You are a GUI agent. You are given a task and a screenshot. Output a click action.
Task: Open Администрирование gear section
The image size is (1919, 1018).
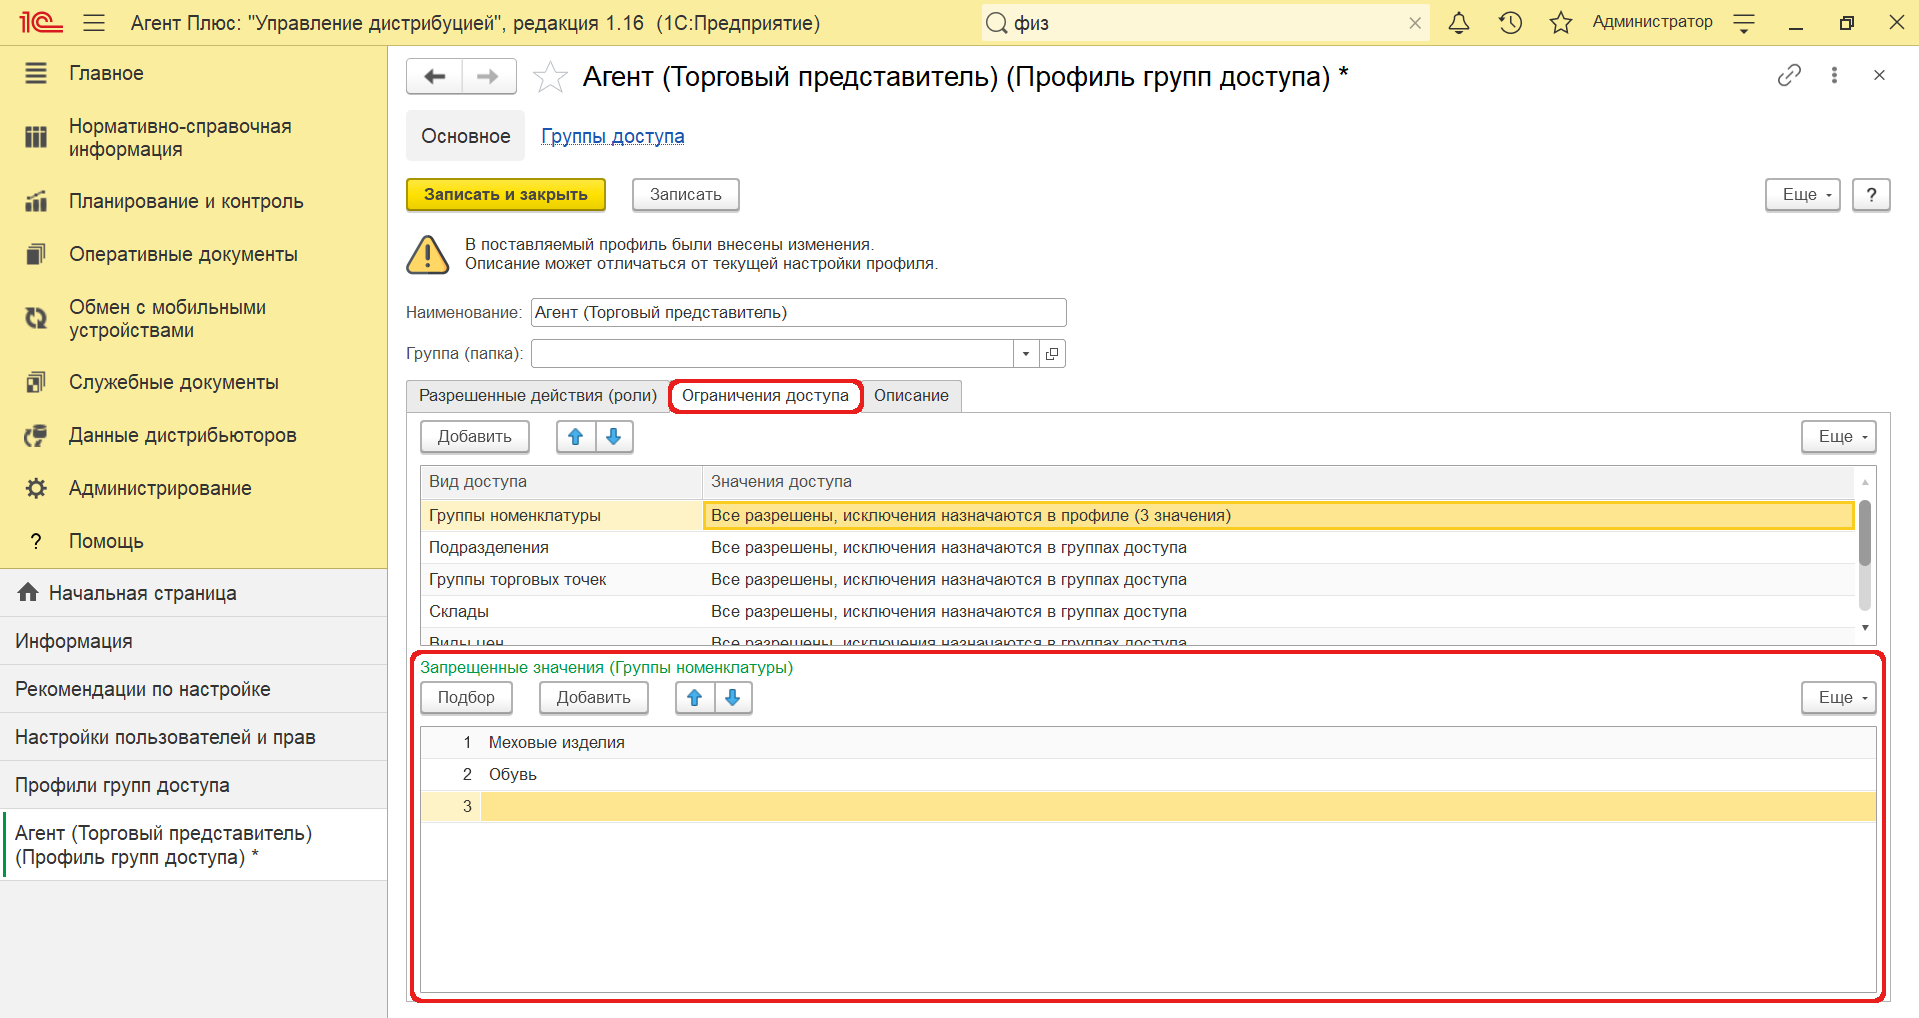click(x=160, y=488)
